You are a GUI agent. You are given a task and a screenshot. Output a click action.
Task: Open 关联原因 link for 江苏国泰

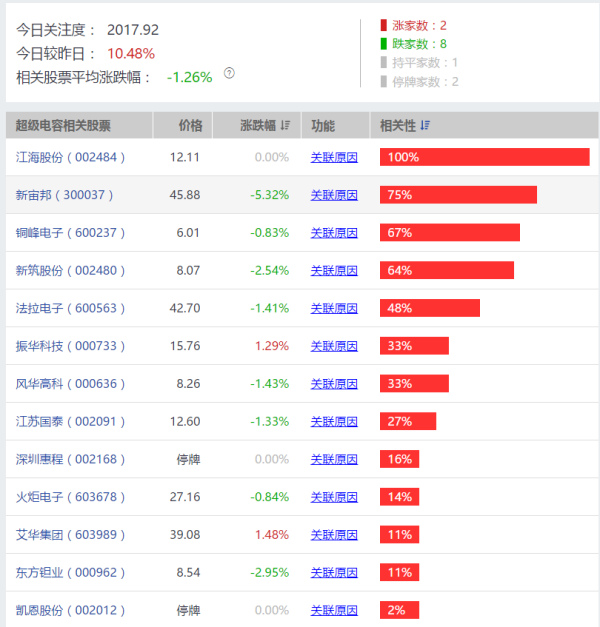coord(334,421)
